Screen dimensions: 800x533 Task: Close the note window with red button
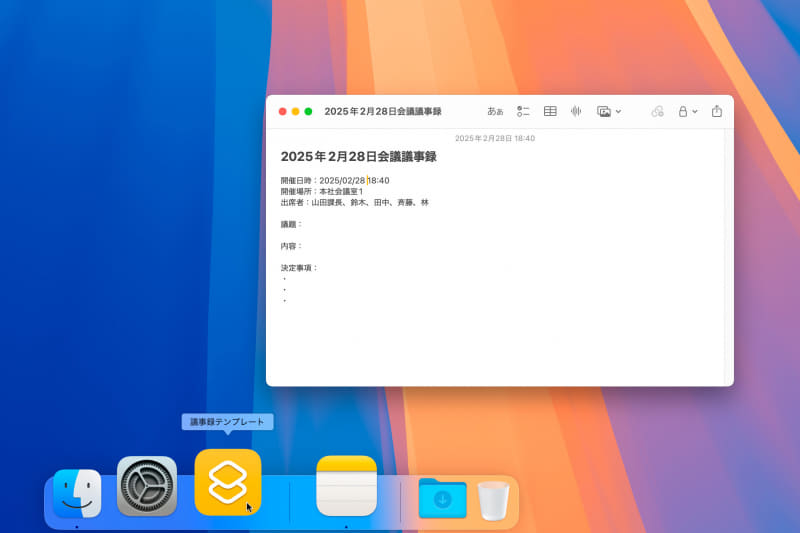283,111
